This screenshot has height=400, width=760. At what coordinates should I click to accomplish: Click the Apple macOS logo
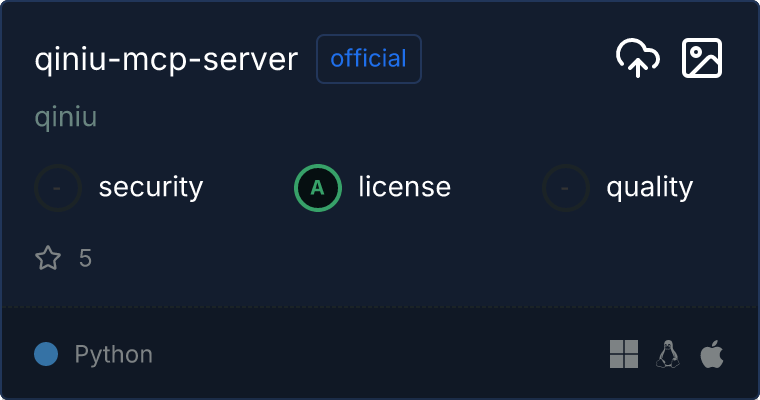711,354
